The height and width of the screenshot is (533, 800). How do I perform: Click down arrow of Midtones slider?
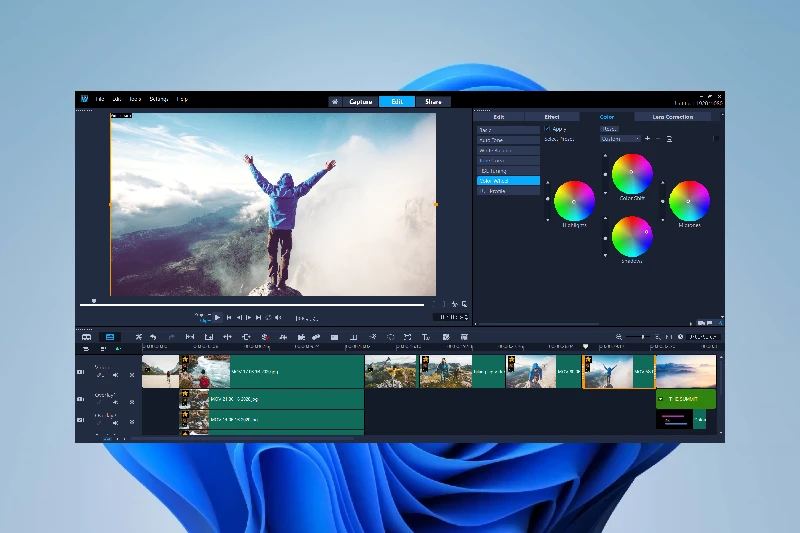point(663,220)
